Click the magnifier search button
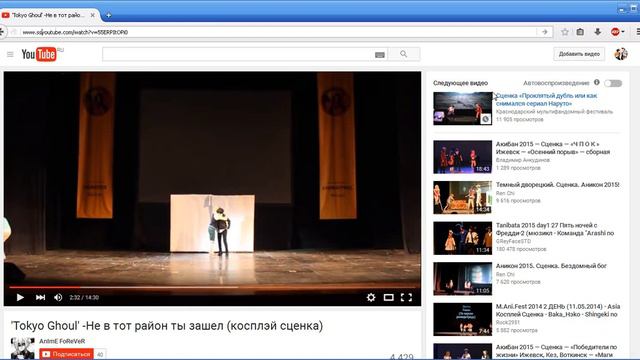640x360 pixels. [x=404, y=54]
